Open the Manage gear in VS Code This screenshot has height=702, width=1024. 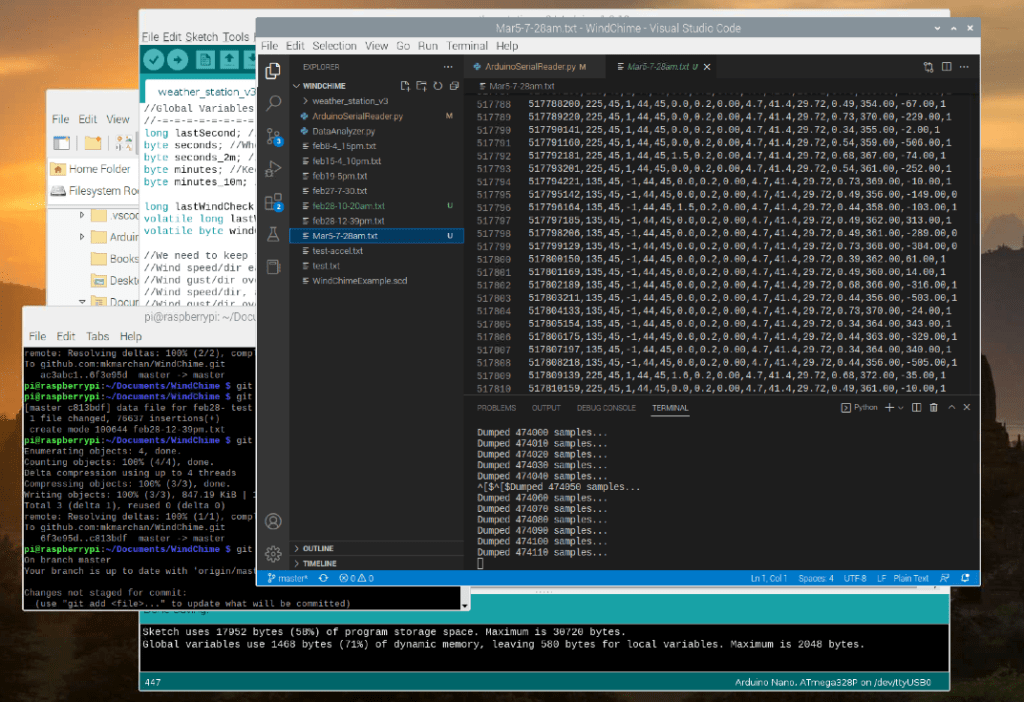tap(273, 554)
